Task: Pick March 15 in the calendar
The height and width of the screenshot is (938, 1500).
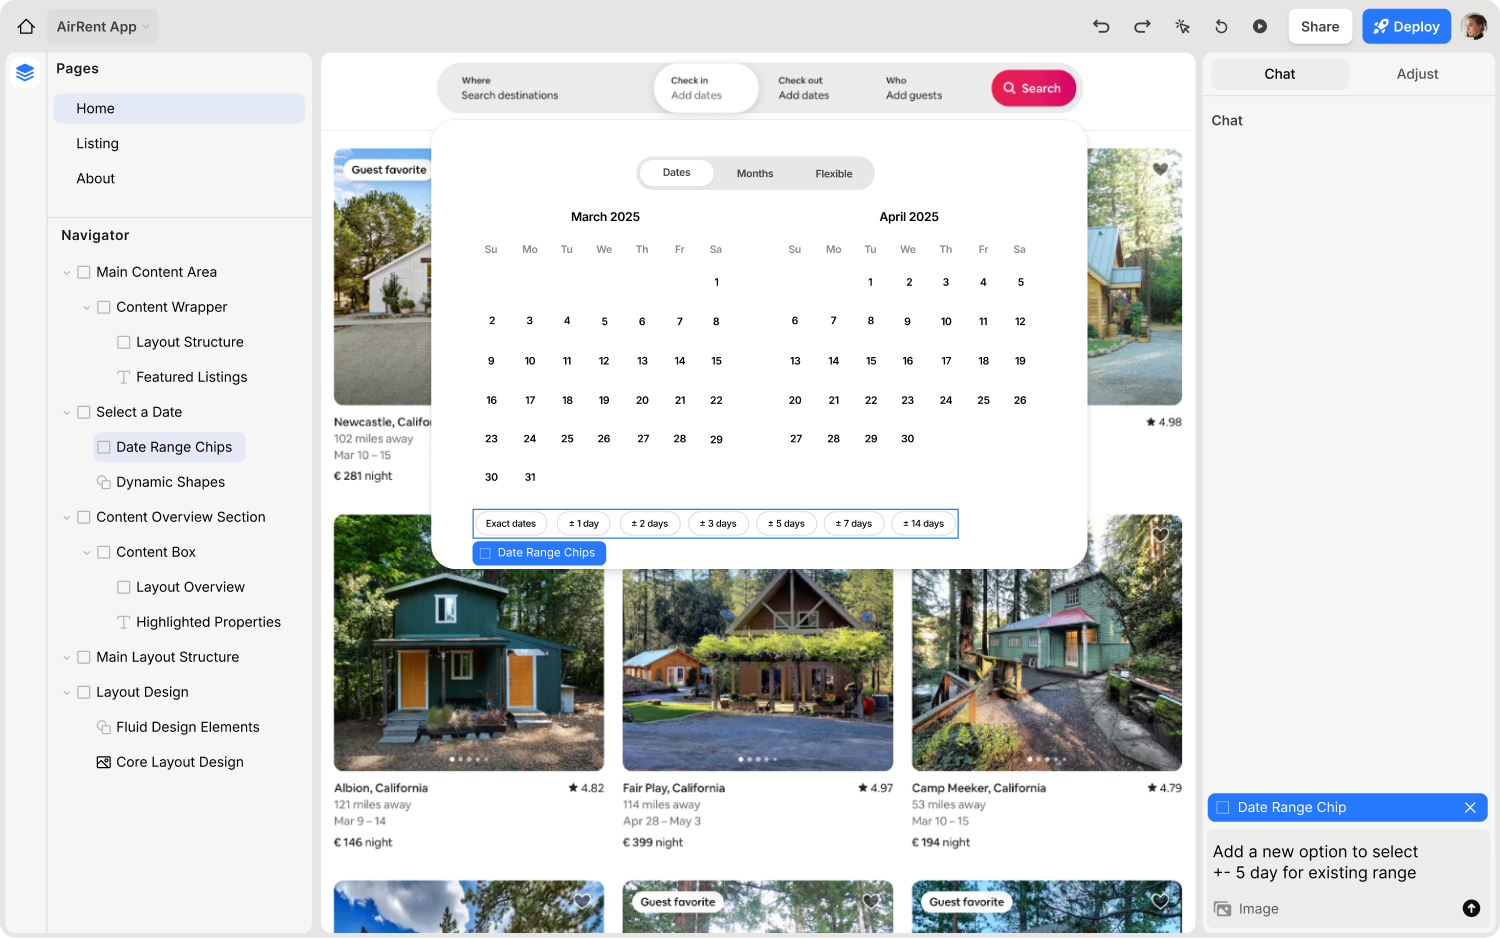Action: pyautogui.click(x=716, y=361)
